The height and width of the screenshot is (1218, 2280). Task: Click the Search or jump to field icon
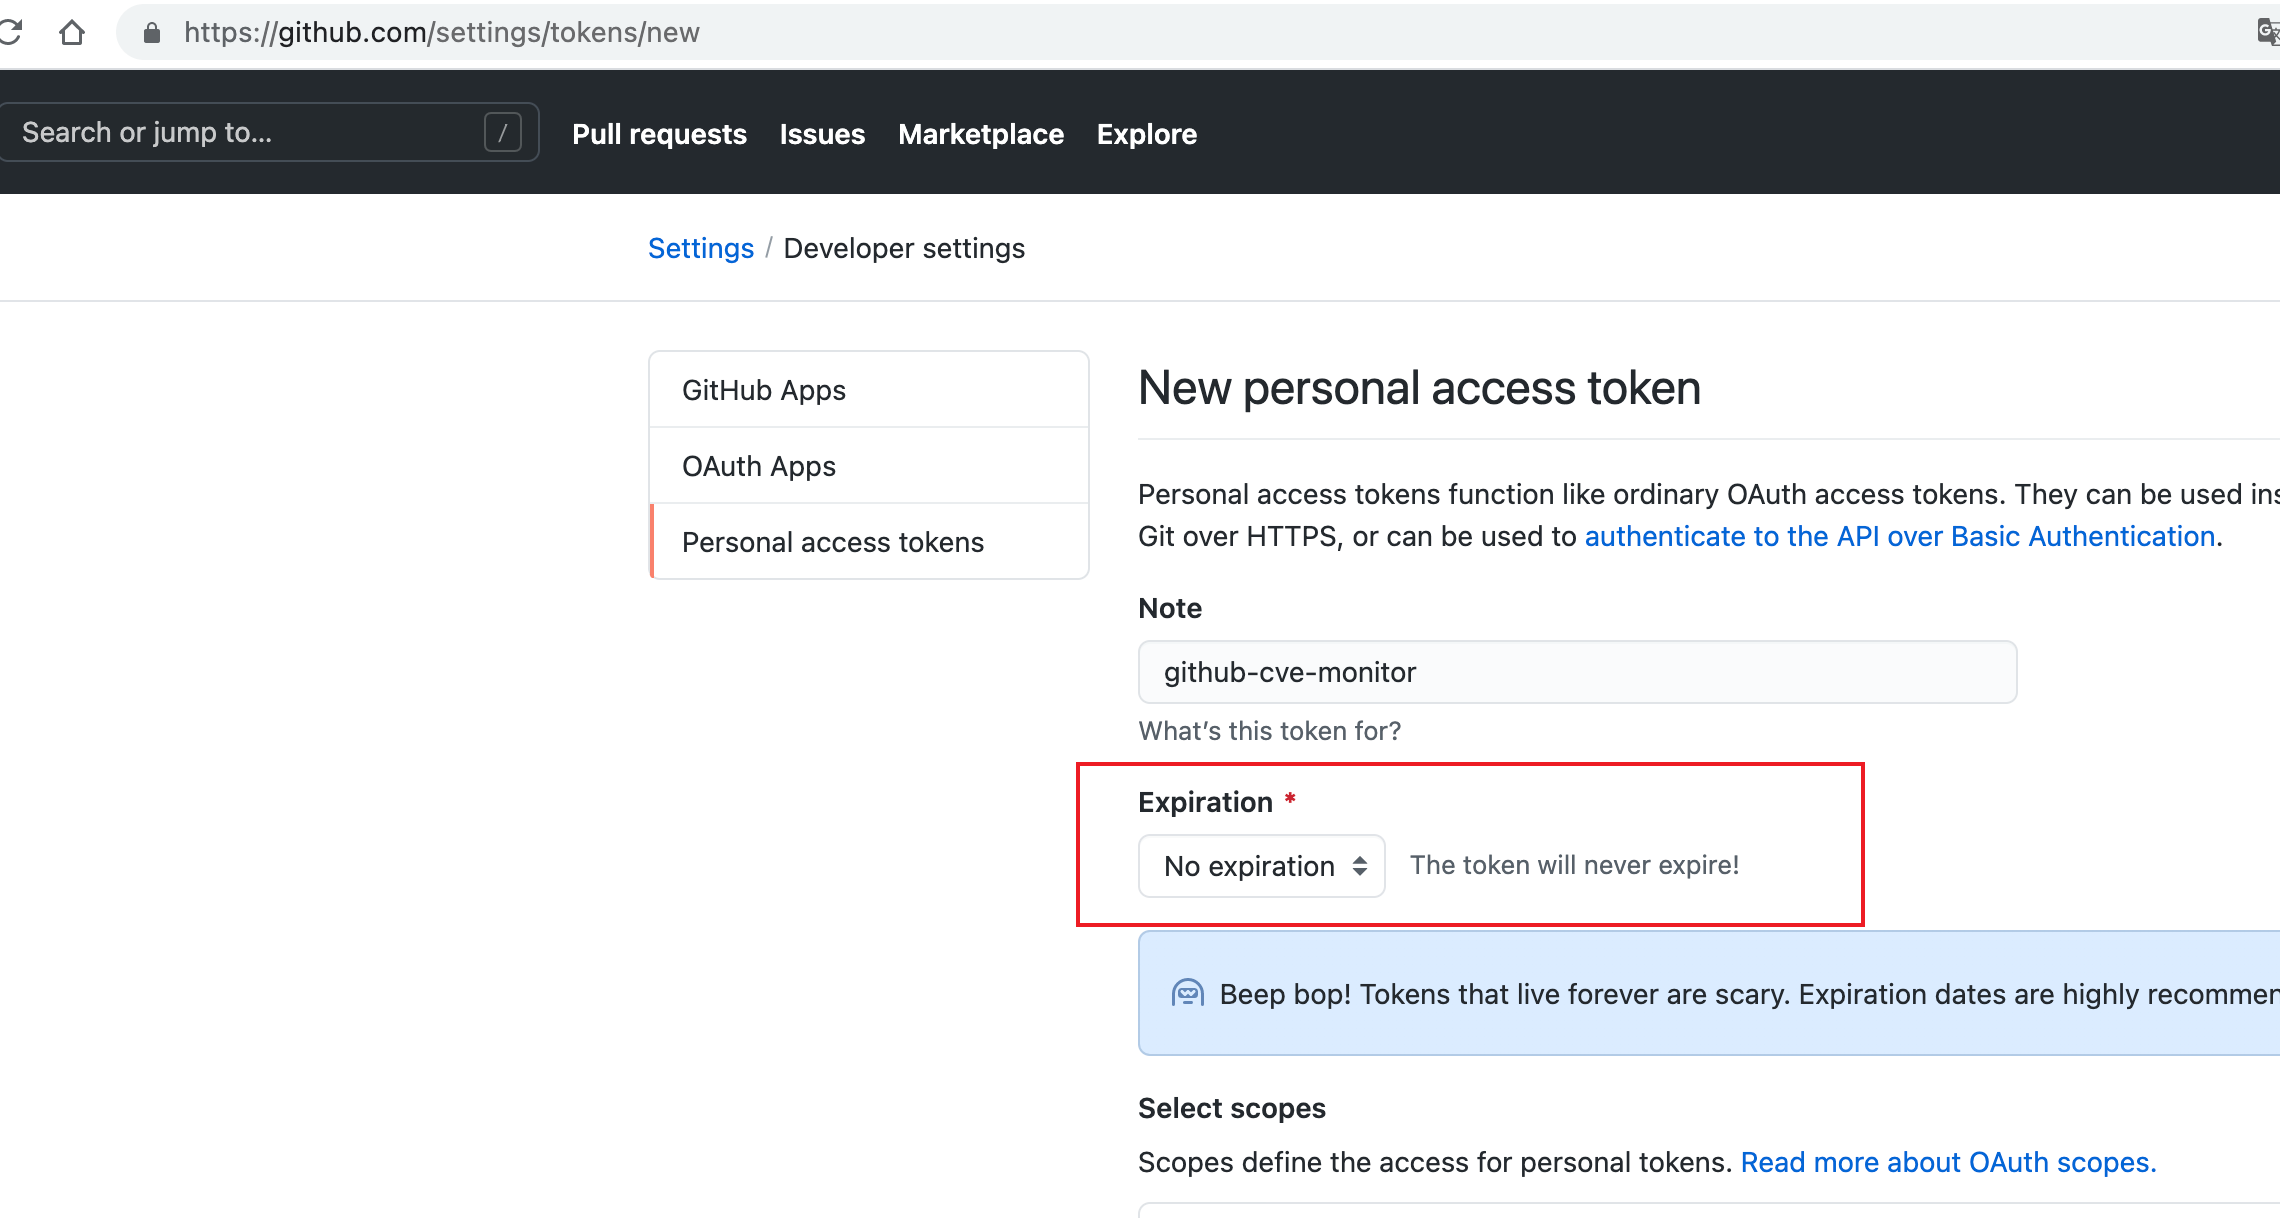click(x=499, y=131)
